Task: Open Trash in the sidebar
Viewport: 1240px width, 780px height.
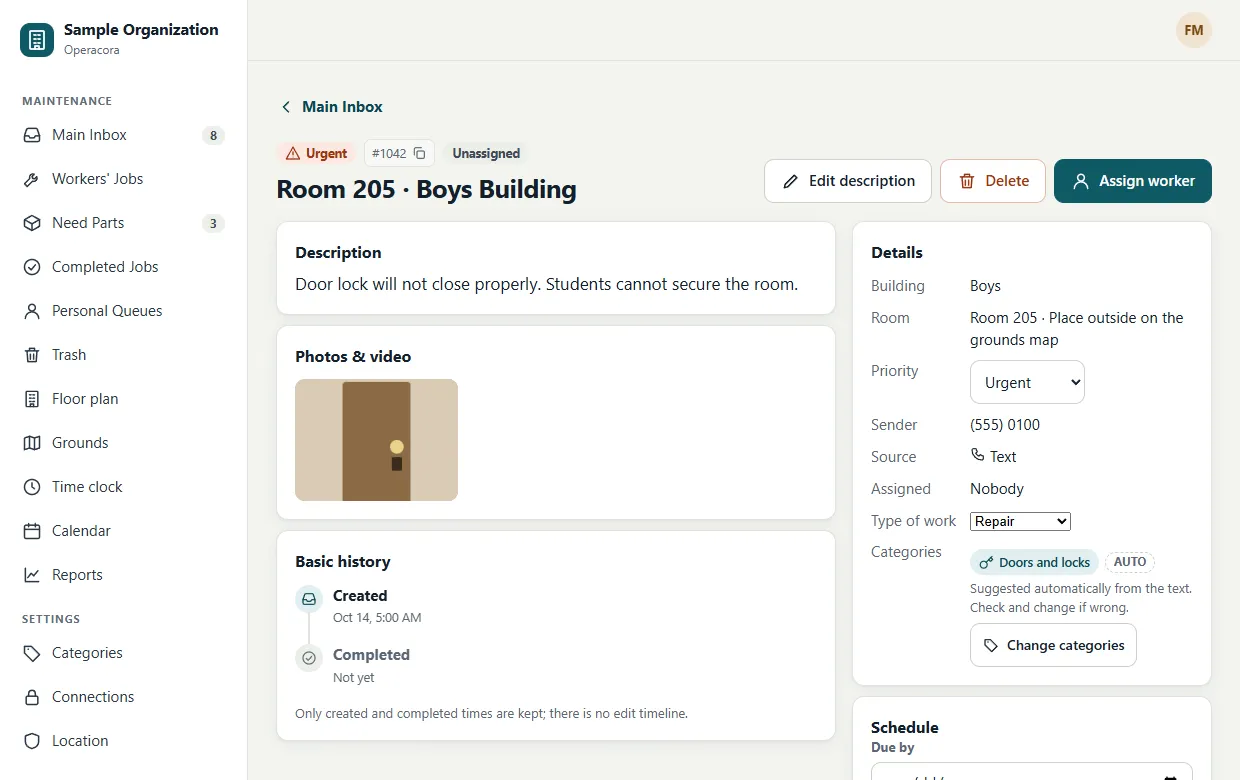Action: click(x=124, y=355)
